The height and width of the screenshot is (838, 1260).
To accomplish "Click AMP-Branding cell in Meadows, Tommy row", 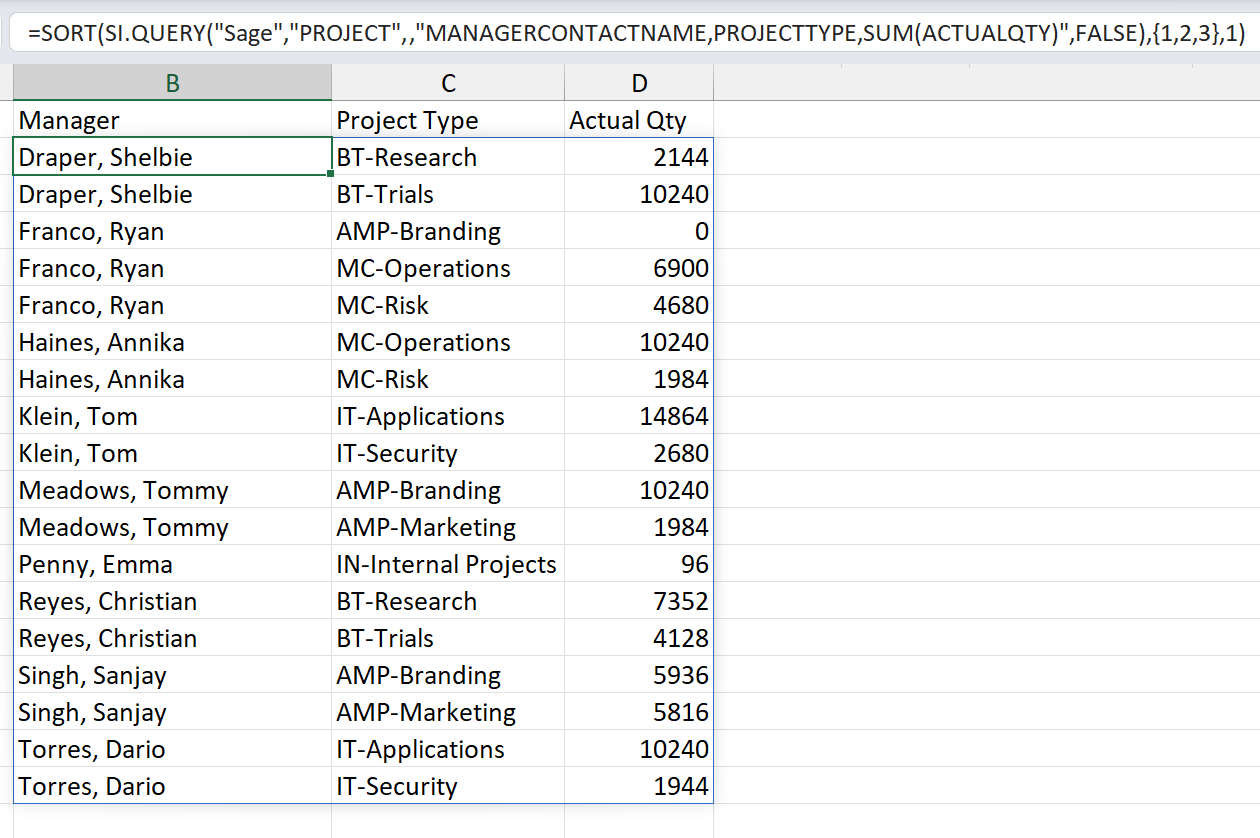I will [448, 490].
